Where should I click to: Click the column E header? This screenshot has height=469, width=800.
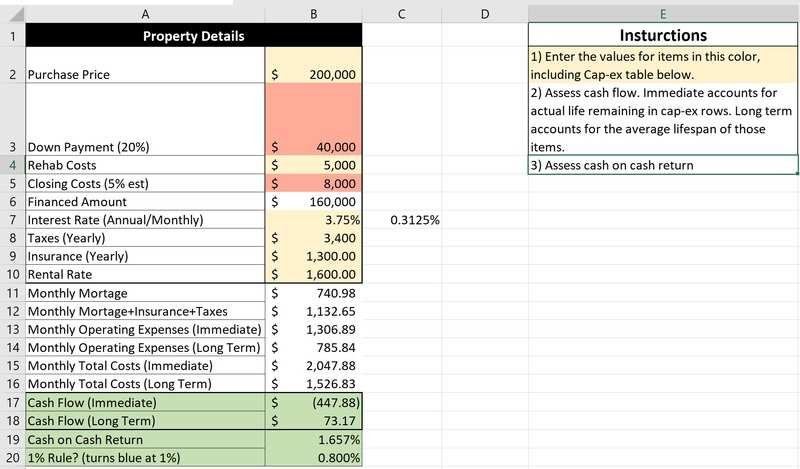point(663,13)
